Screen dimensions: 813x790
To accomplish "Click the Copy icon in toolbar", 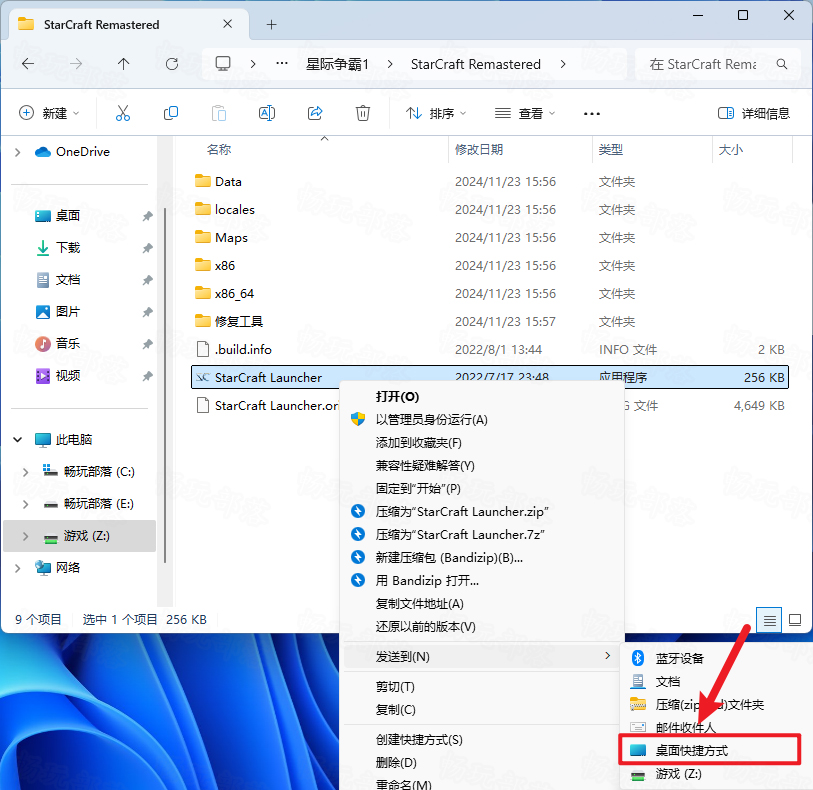I will pos(171,113).
